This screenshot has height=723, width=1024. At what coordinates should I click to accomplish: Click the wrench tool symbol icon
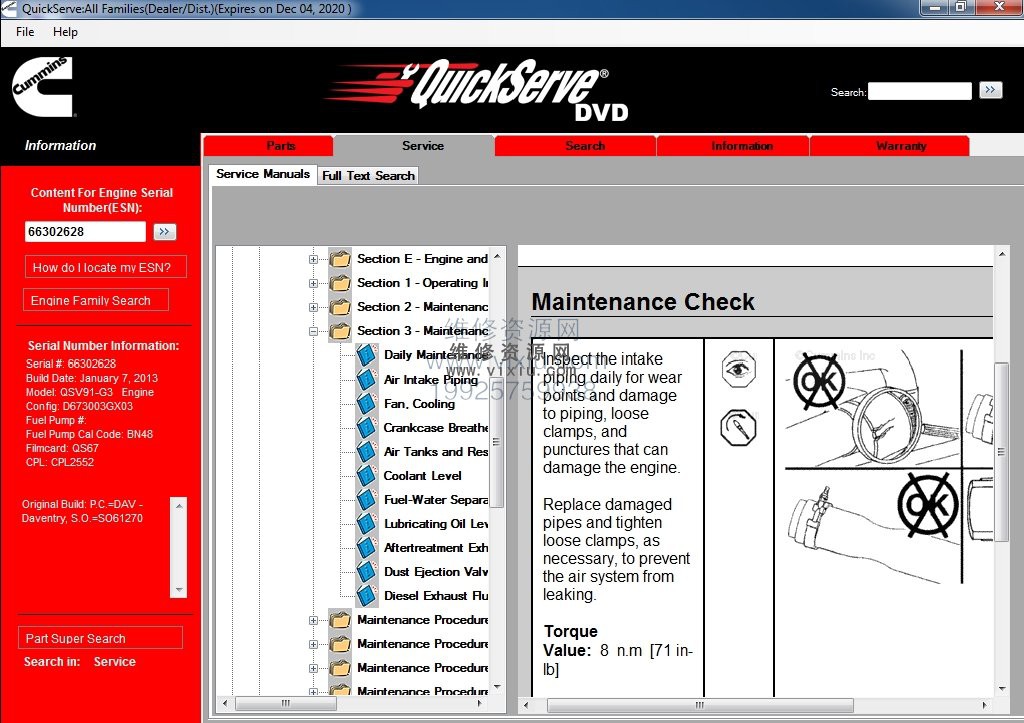click(x=739, y=428)
